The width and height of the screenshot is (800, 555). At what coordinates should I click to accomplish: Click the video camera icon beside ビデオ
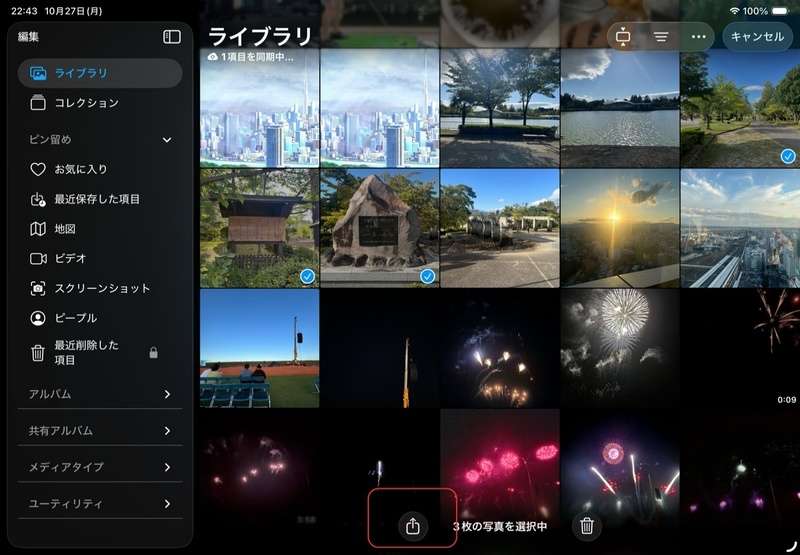38,259
